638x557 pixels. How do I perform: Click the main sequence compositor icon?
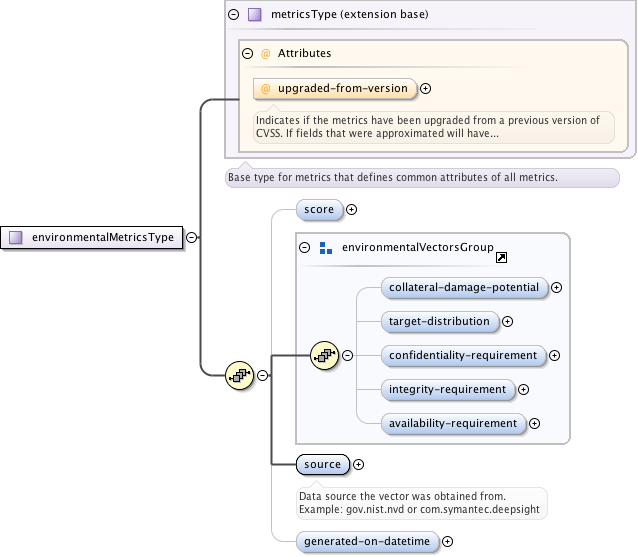tap(239, 376)
